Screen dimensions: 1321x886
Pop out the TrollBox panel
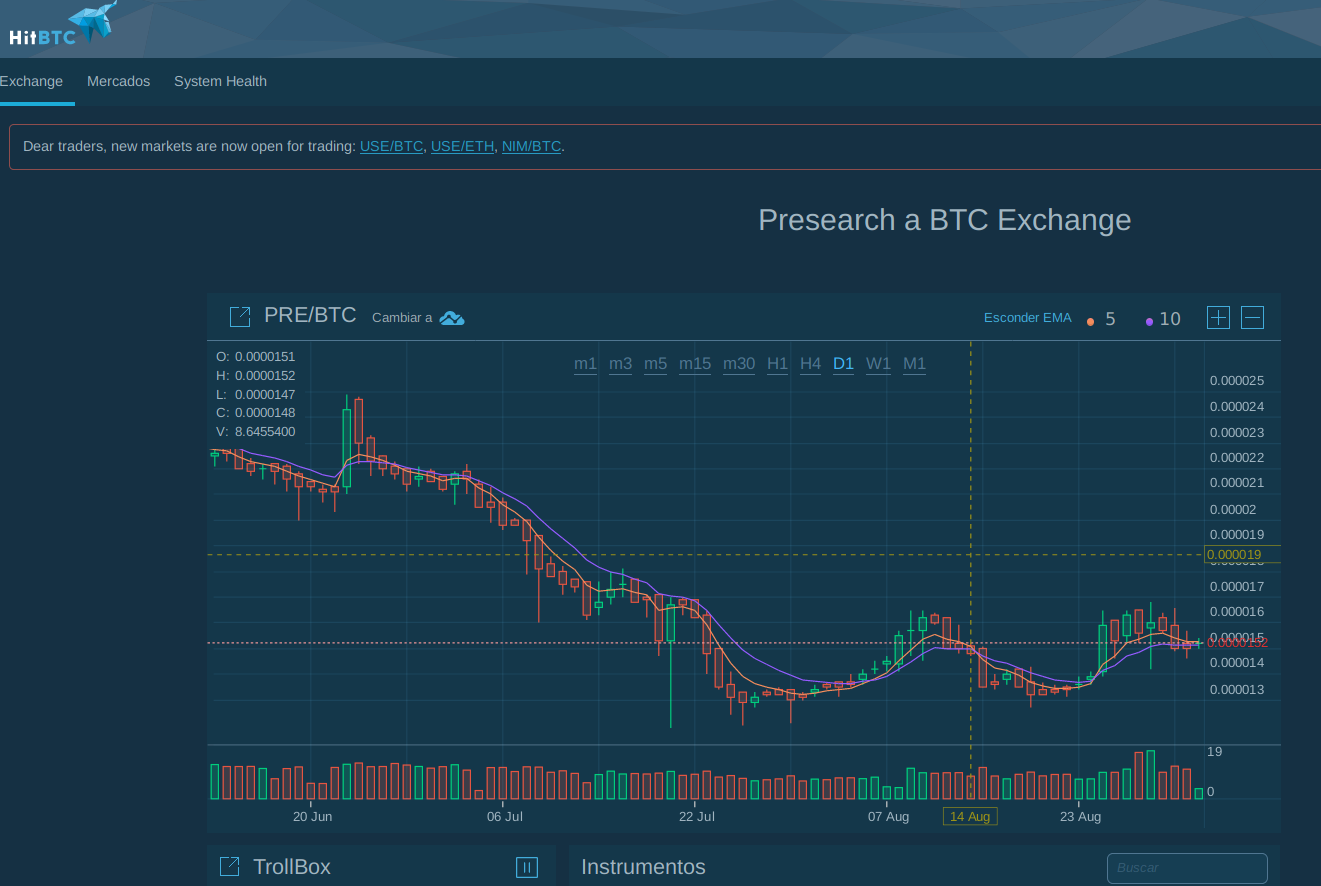pos(229,867)
